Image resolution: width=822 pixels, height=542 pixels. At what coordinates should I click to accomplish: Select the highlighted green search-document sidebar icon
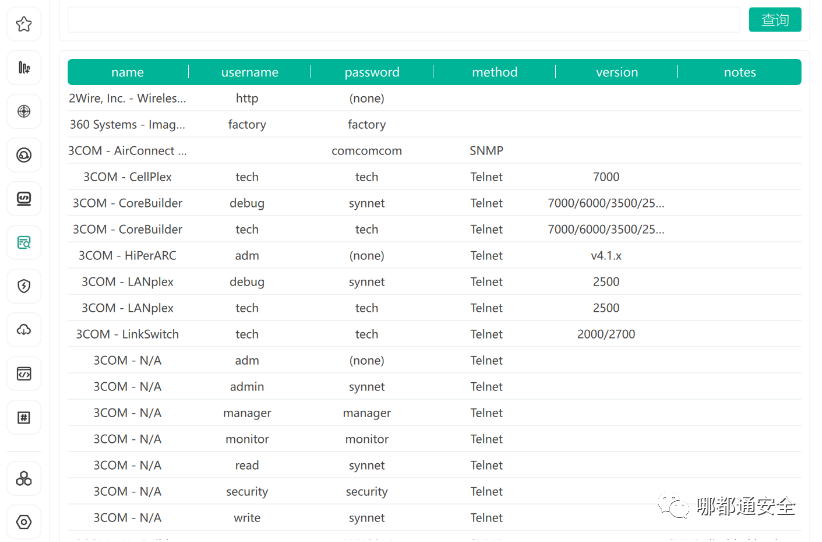(x=24, y=242)
